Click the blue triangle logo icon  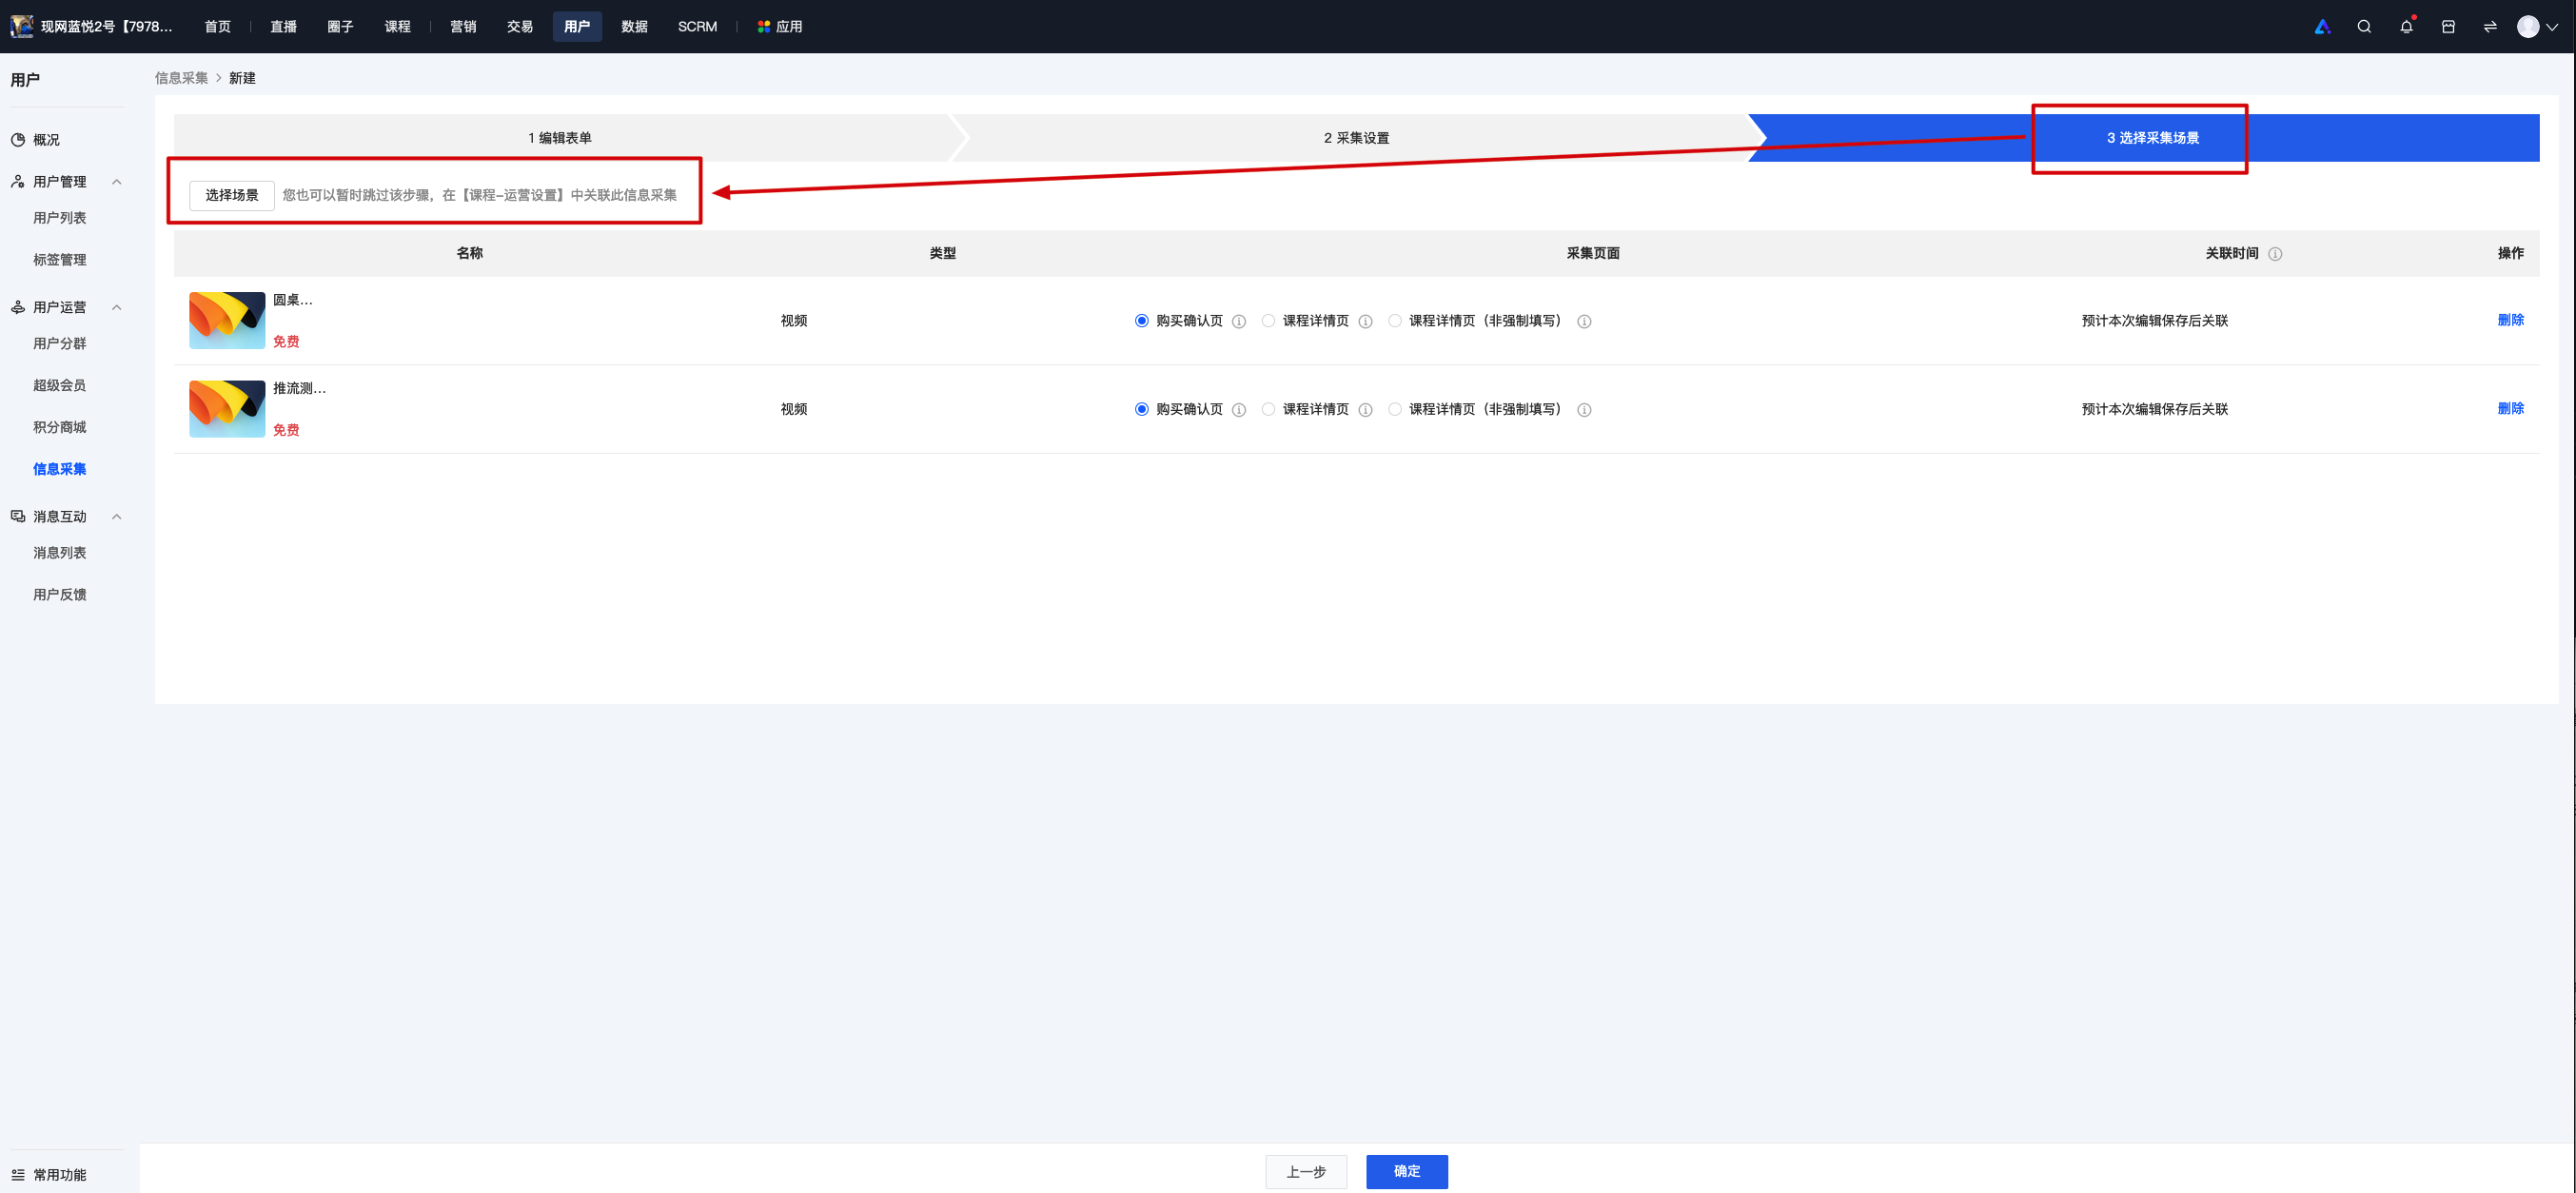(2322, 27)
